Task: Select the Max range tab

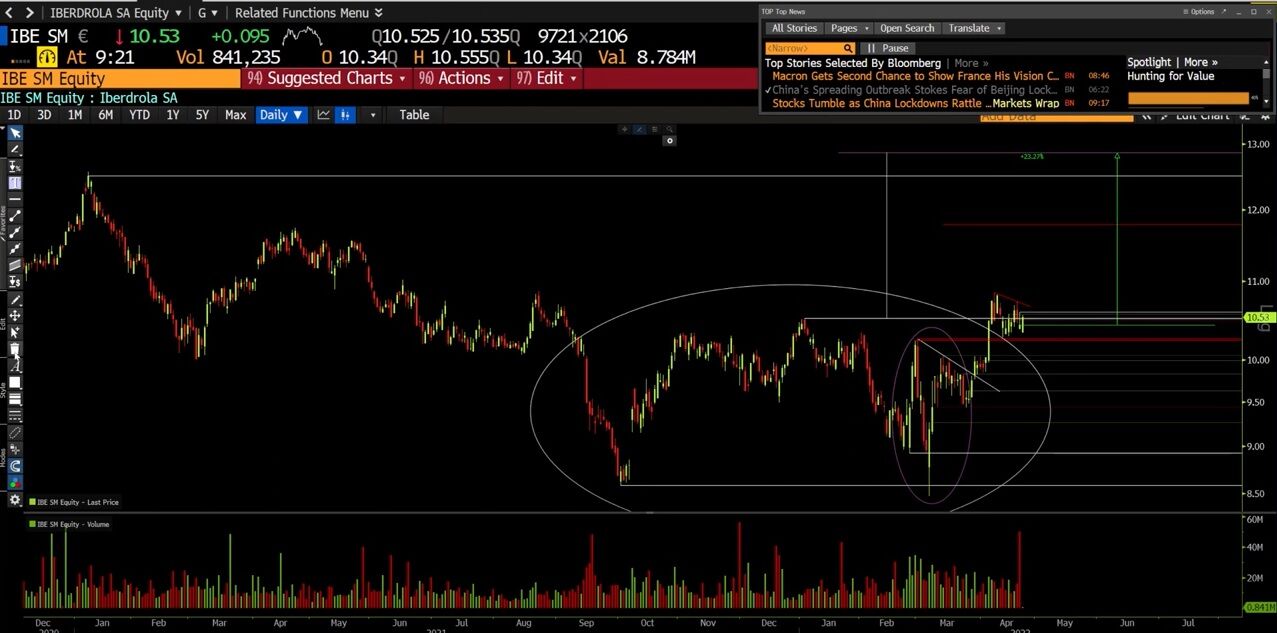Action: point(235,115)
